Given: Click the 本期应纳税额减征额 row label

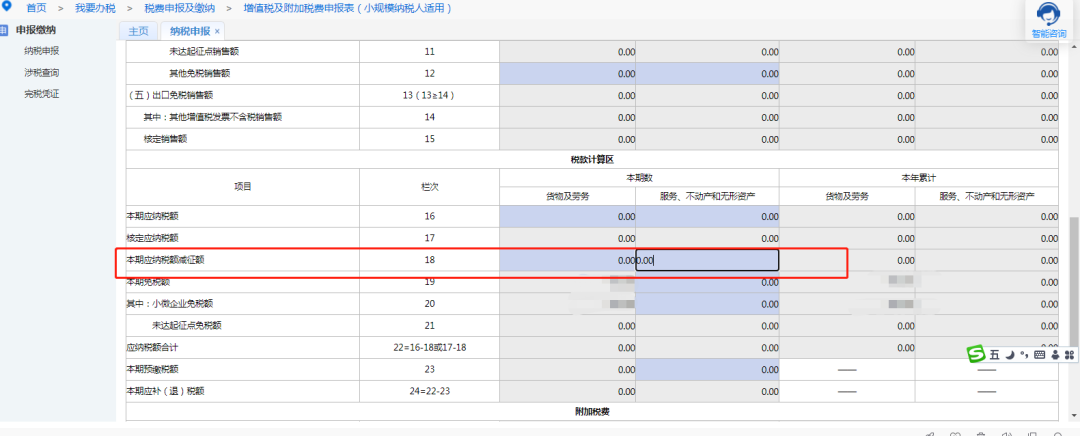Looking at the screenshot, I should (165, 260).
